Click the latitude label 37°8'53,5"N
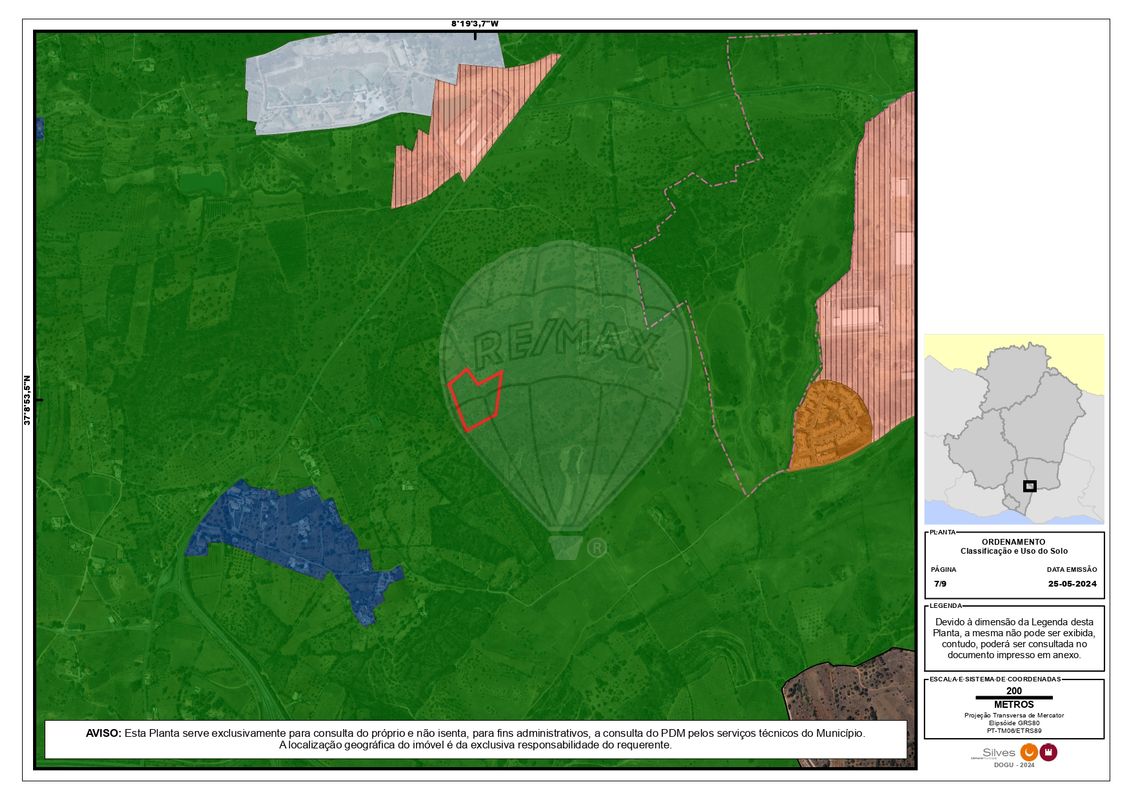1131x800 pixels. pyautogui.click(x=27, y=400)
